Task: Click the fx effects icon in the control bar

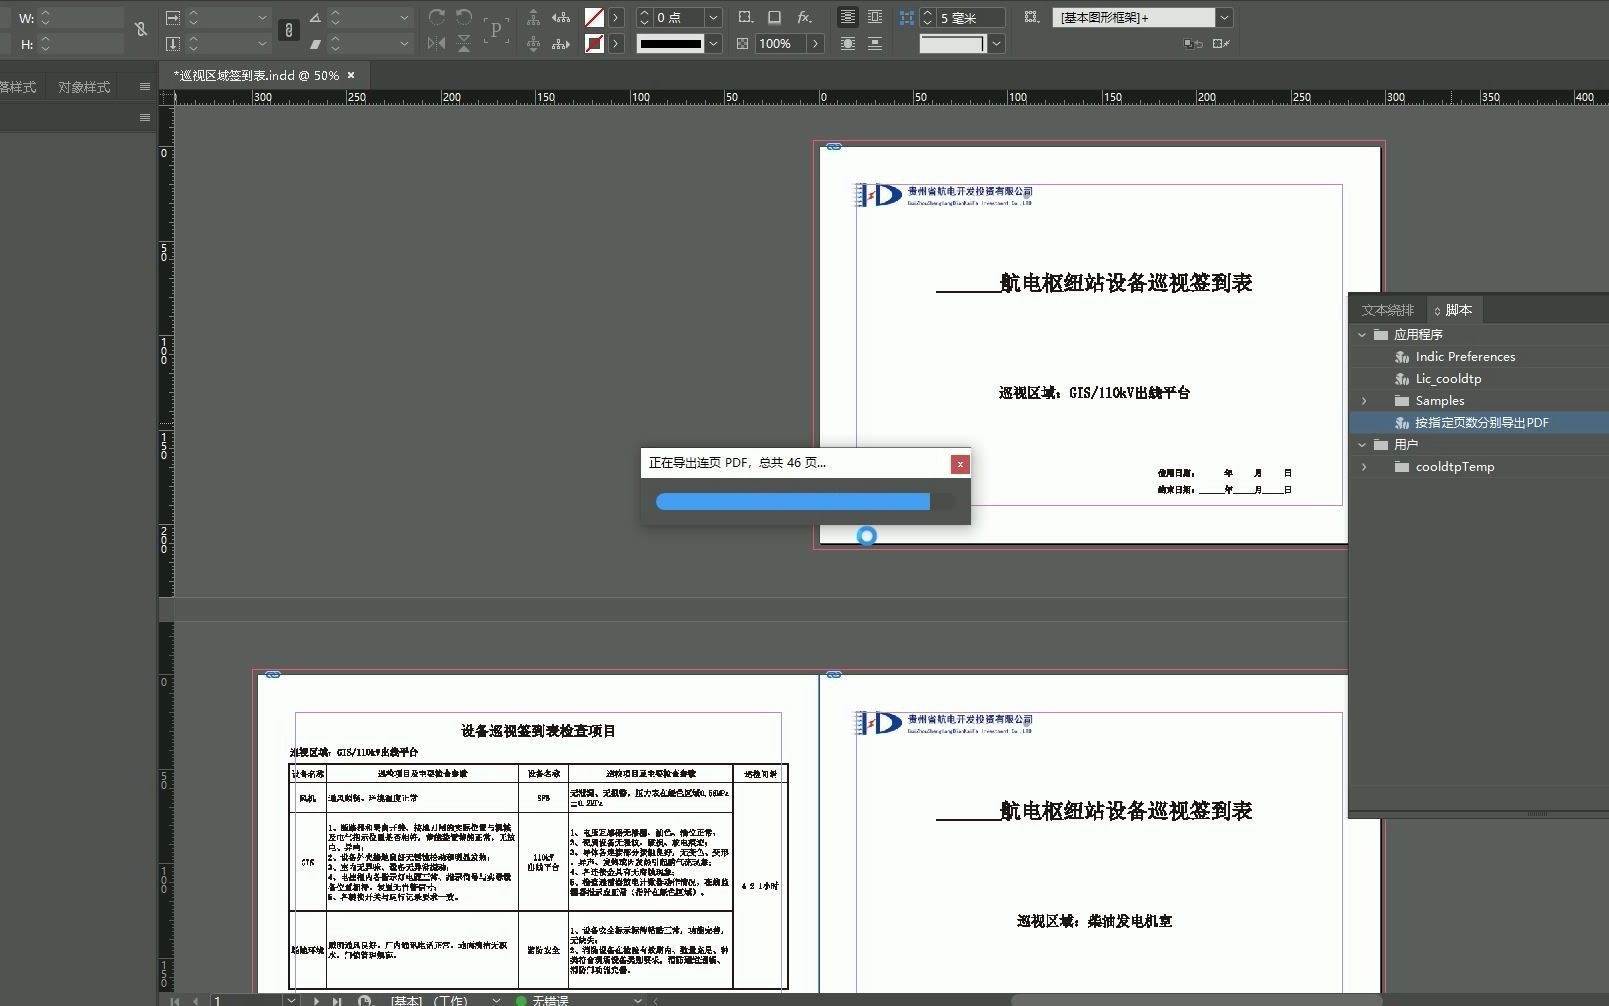Action: pyautogui.click(x=803, y=17)
